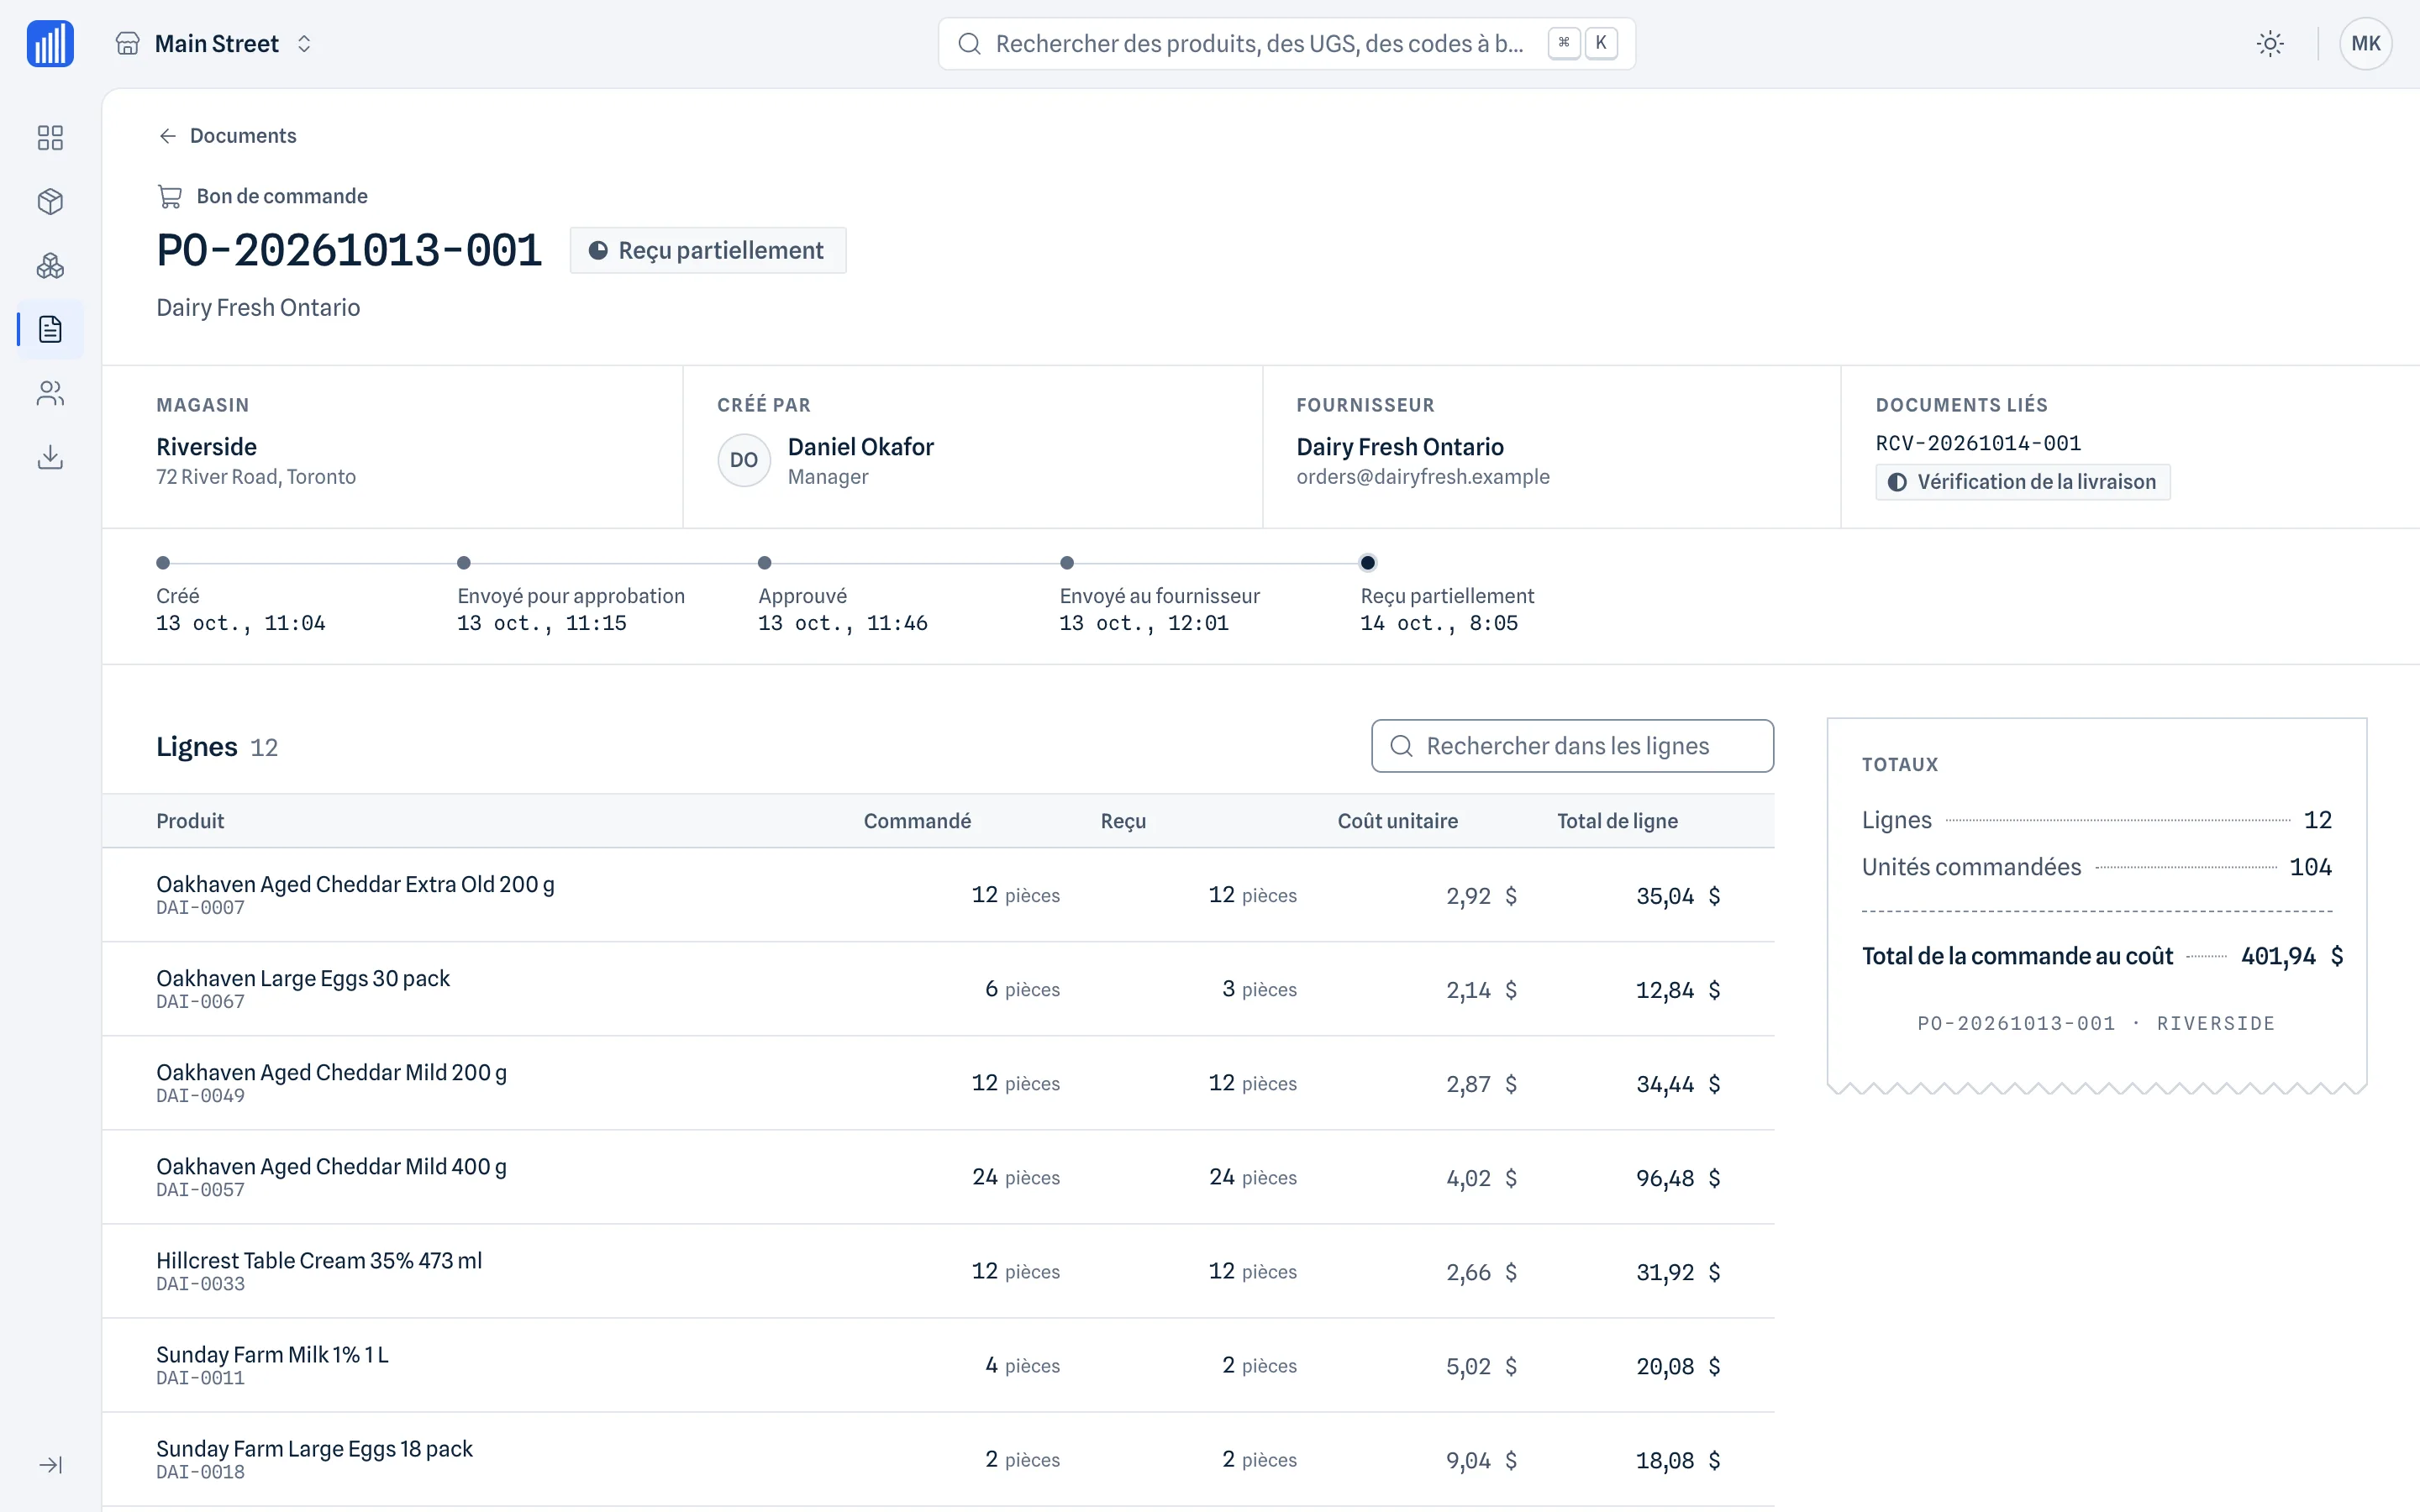Click supplier email orders@dairyfresh.example
This screenshot has height=1512, width=2420.
tap(1422, 477)
